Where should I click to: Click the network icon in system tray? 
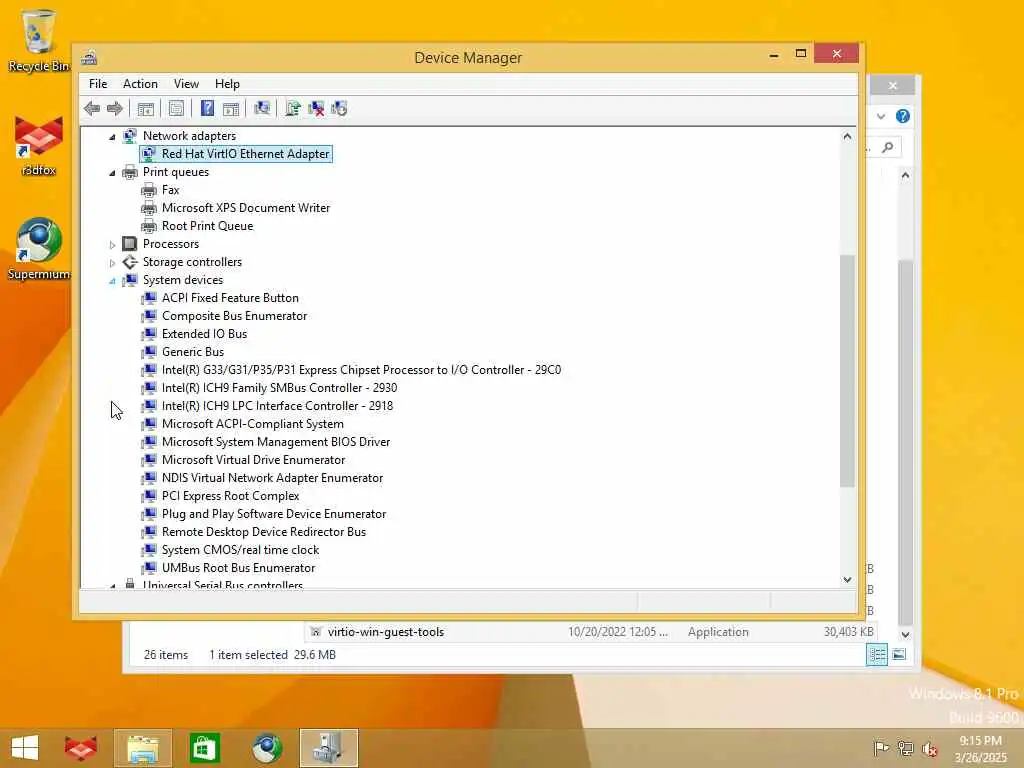coord(905,748)
